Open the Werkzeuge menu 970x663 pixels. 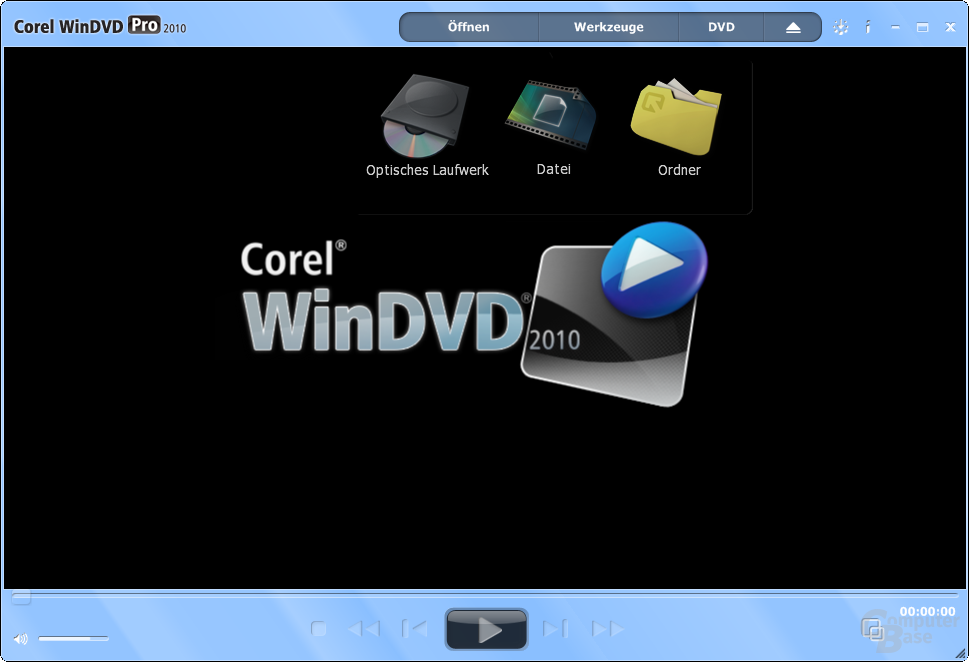[609, 27]
